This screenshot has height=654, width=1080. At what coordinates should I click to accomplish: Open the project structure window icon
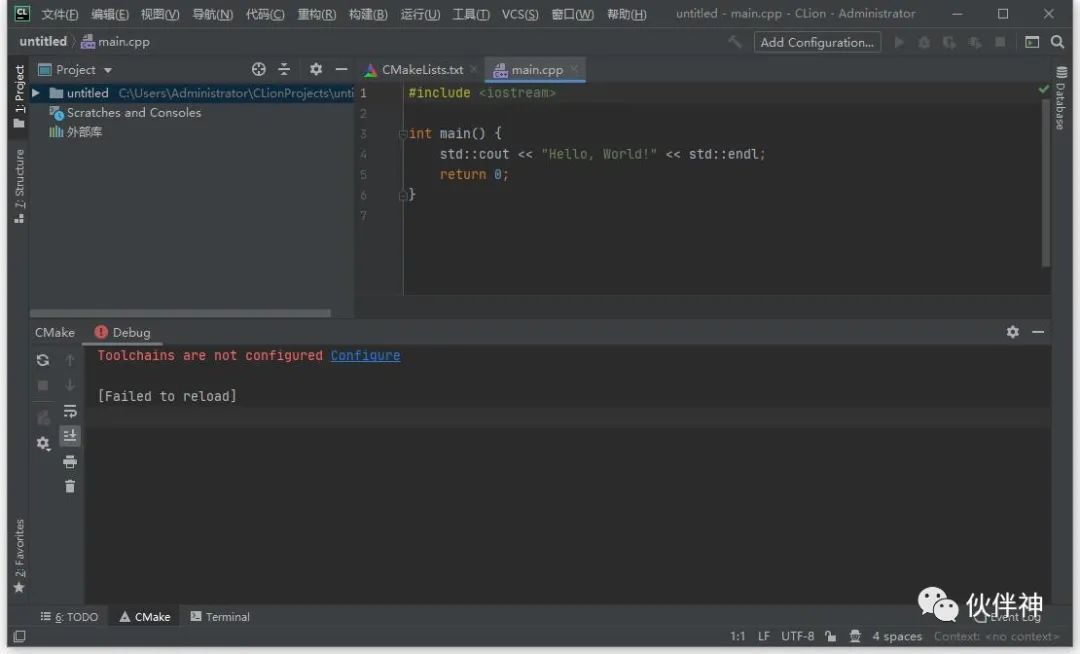(1032, 42)
